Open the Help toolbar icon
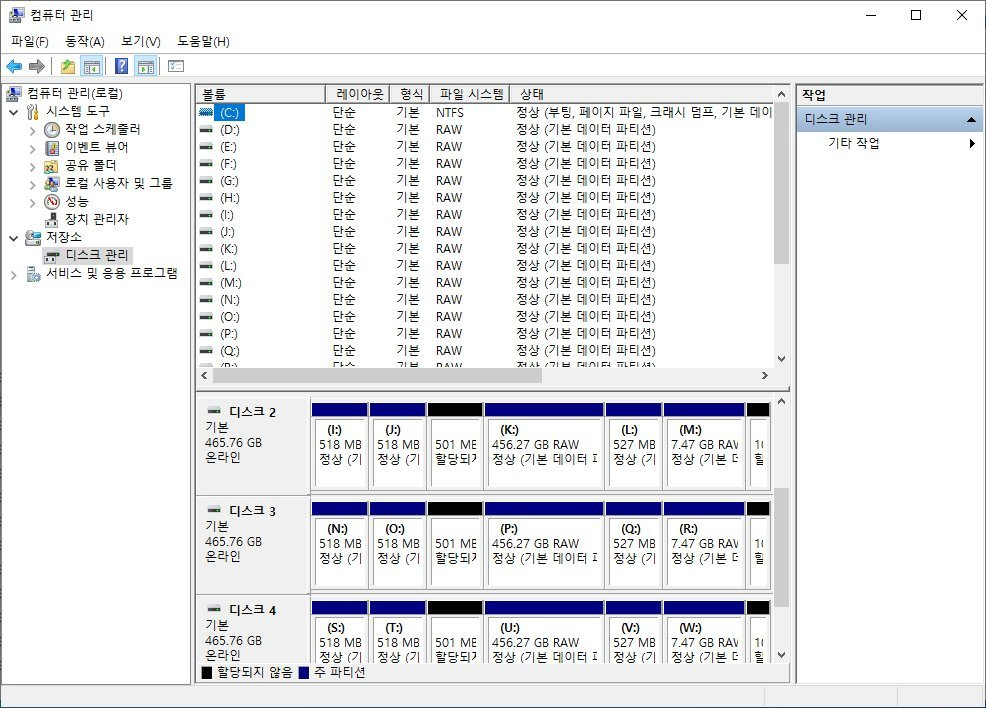 point(121,66)
